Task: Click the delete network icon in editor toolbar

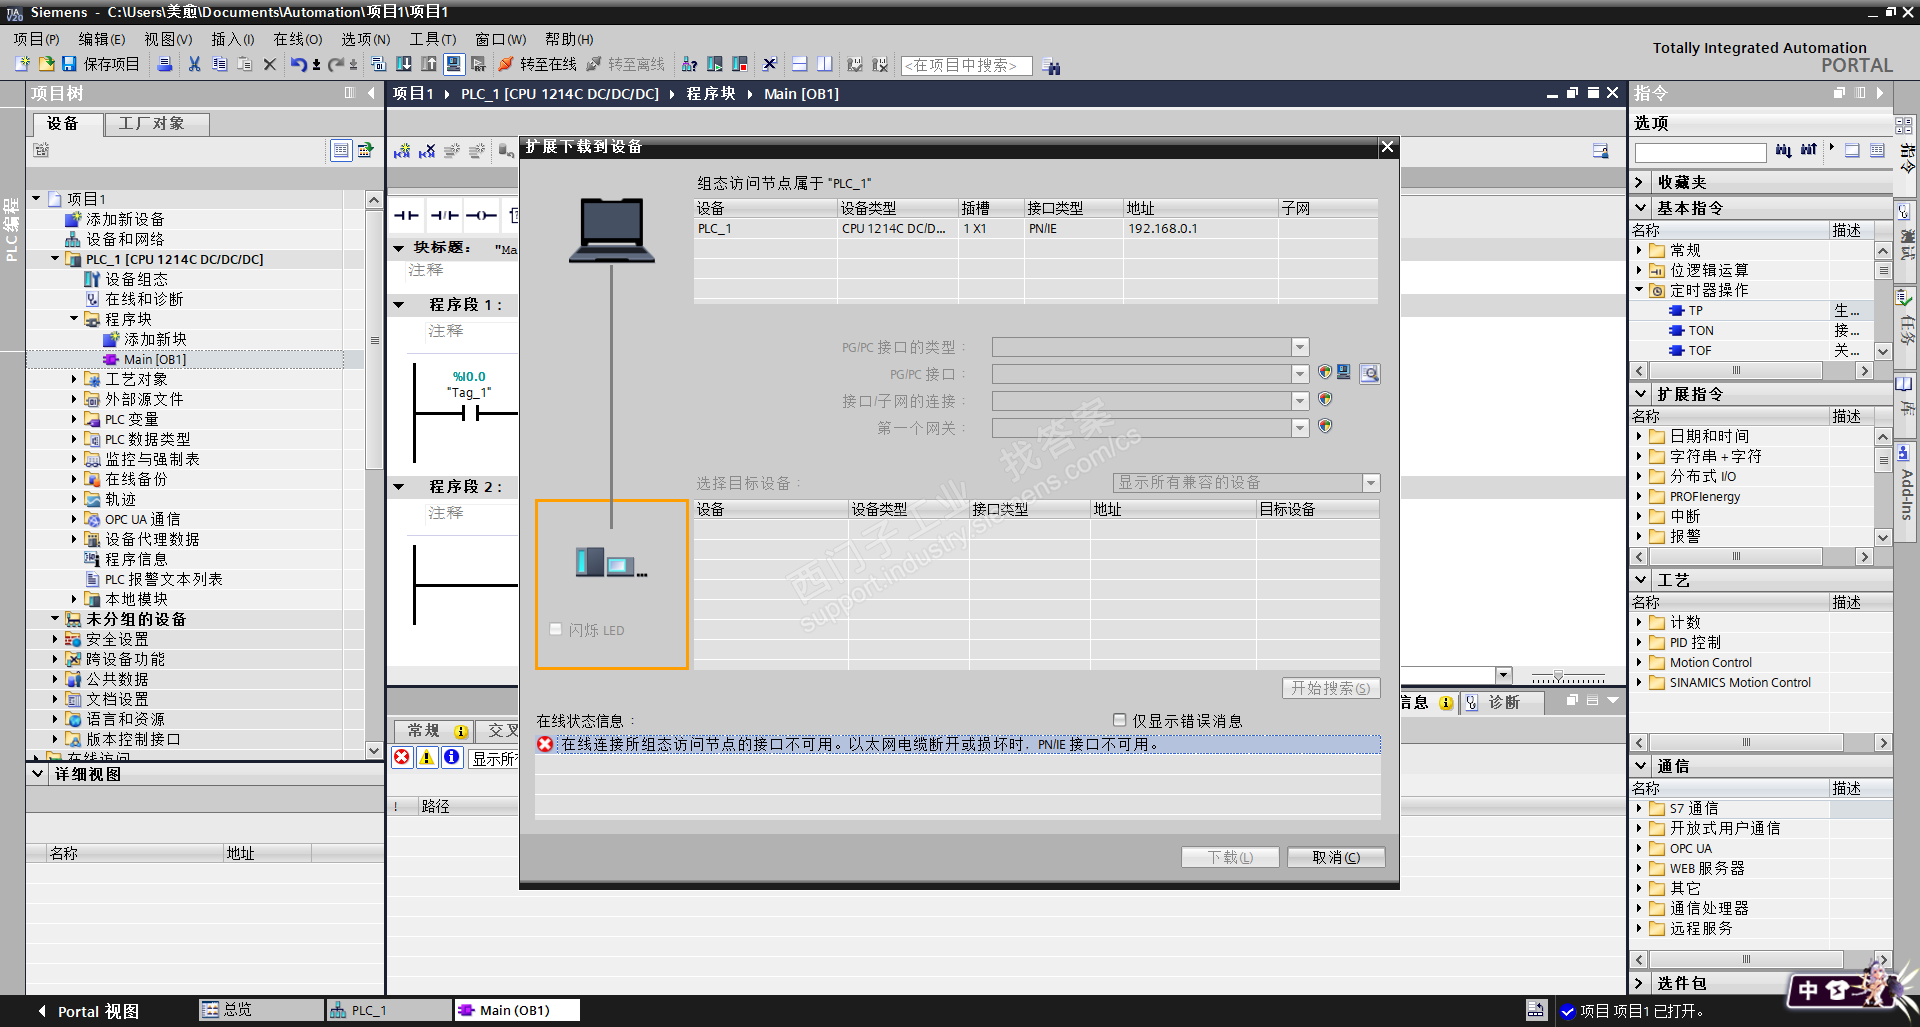Action: (x=427, y=151)
